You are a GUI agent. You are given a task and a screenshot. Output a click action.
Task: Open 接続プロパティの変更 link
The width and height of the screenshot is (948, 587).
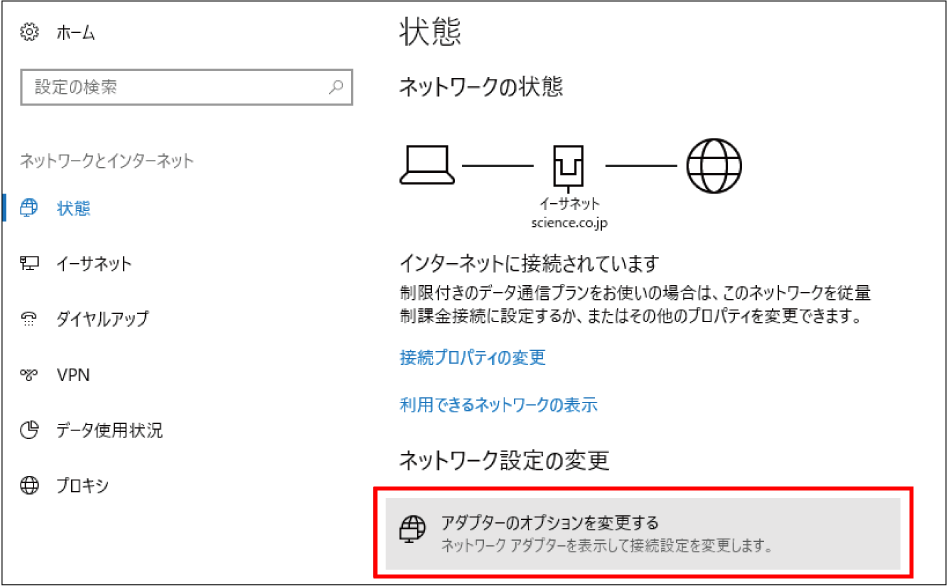[x=471, y=358]
